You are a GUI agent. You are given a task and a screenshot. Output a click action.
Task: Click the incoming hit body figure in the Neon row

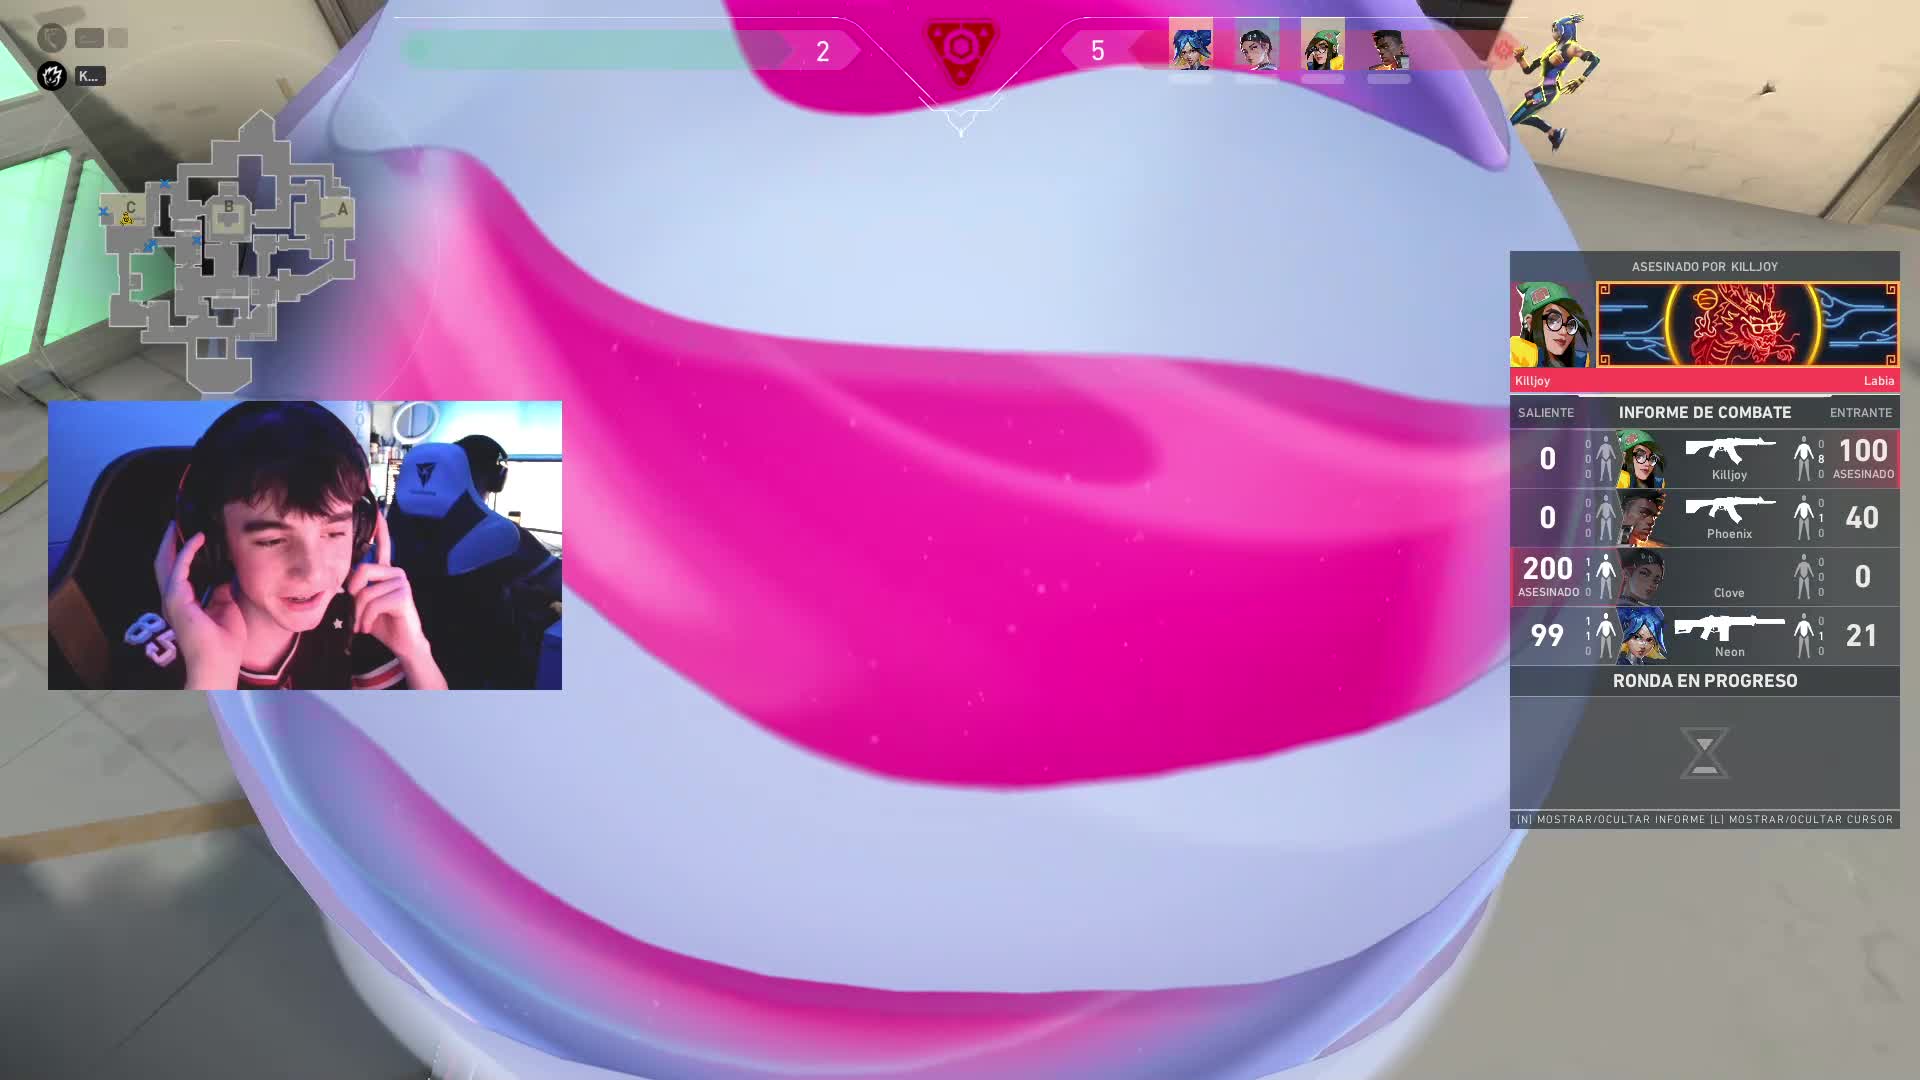[x=1803, y=636]
